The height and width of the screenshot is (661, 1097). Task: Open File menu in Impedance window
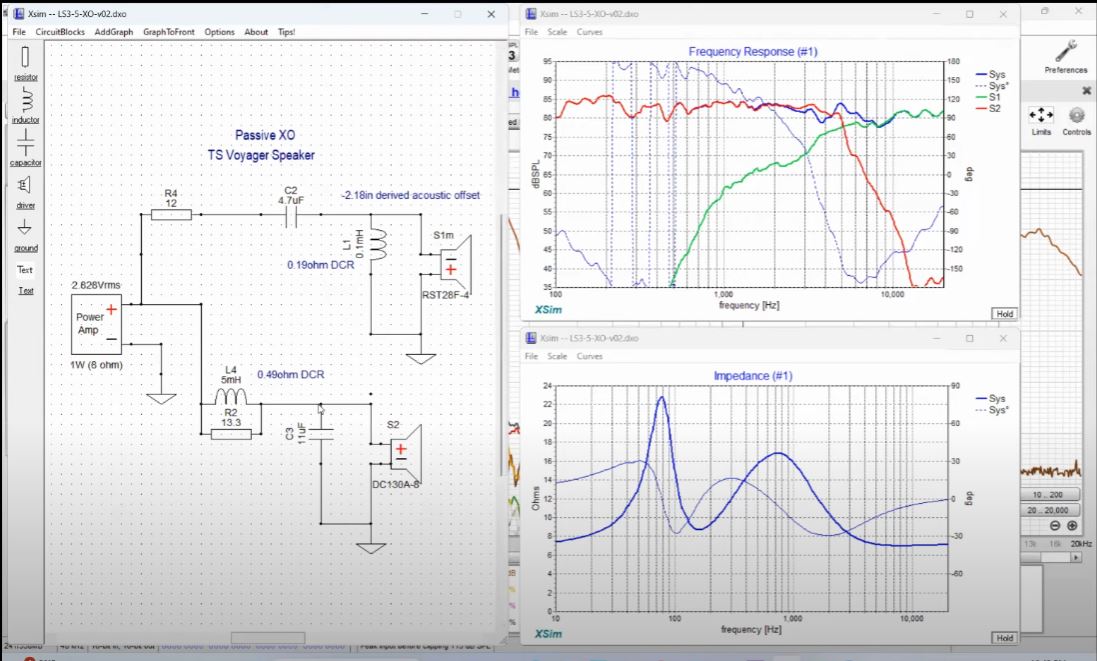532,356
